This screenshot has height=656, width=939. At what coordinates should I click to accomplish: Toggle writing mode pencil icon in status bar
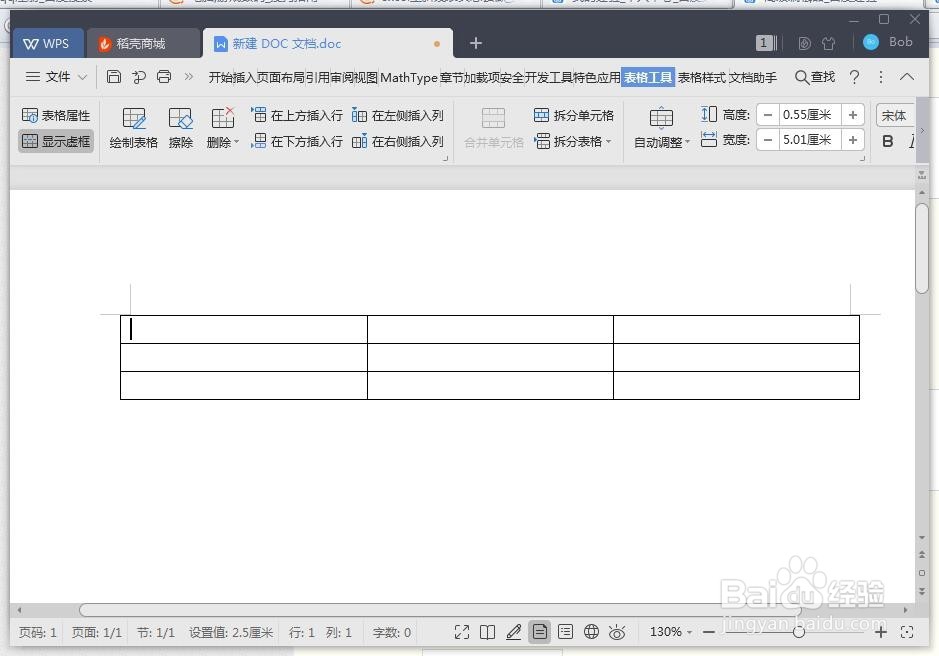(x=513, y=632)
